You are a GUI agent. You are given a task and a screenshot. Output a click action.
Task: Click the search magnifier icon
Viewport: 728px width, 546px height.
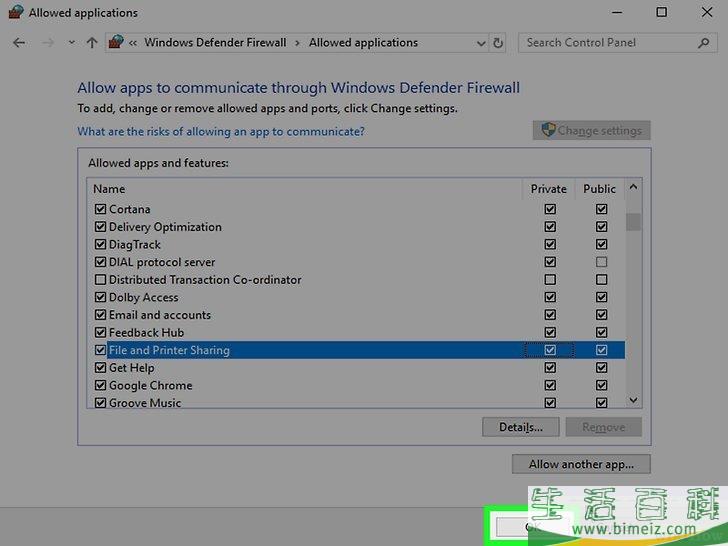703,43
